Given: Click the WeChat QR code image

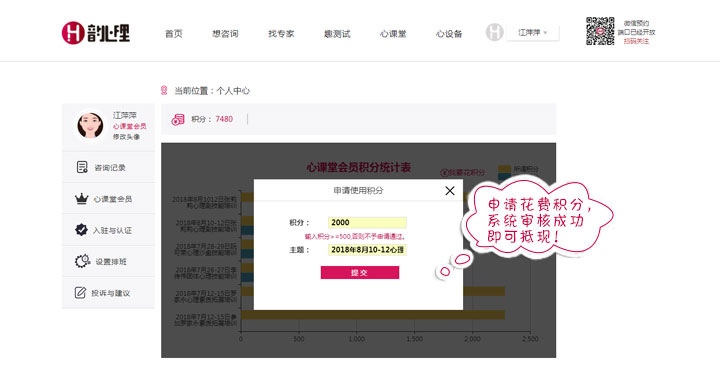Looking at the screenshot, I should pos(600,31).
